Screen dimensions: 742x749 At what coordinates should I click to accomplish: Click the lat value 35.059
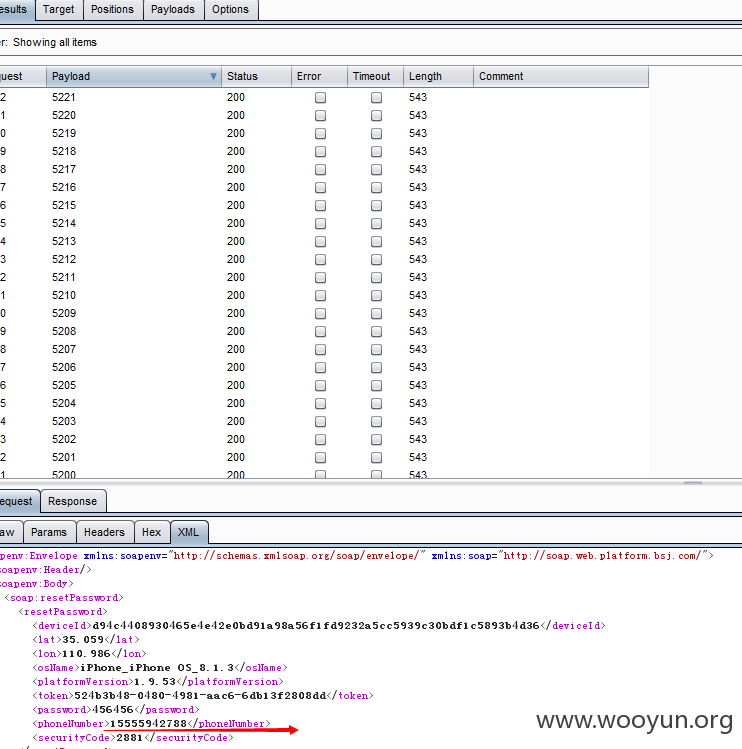coord(83,640)
